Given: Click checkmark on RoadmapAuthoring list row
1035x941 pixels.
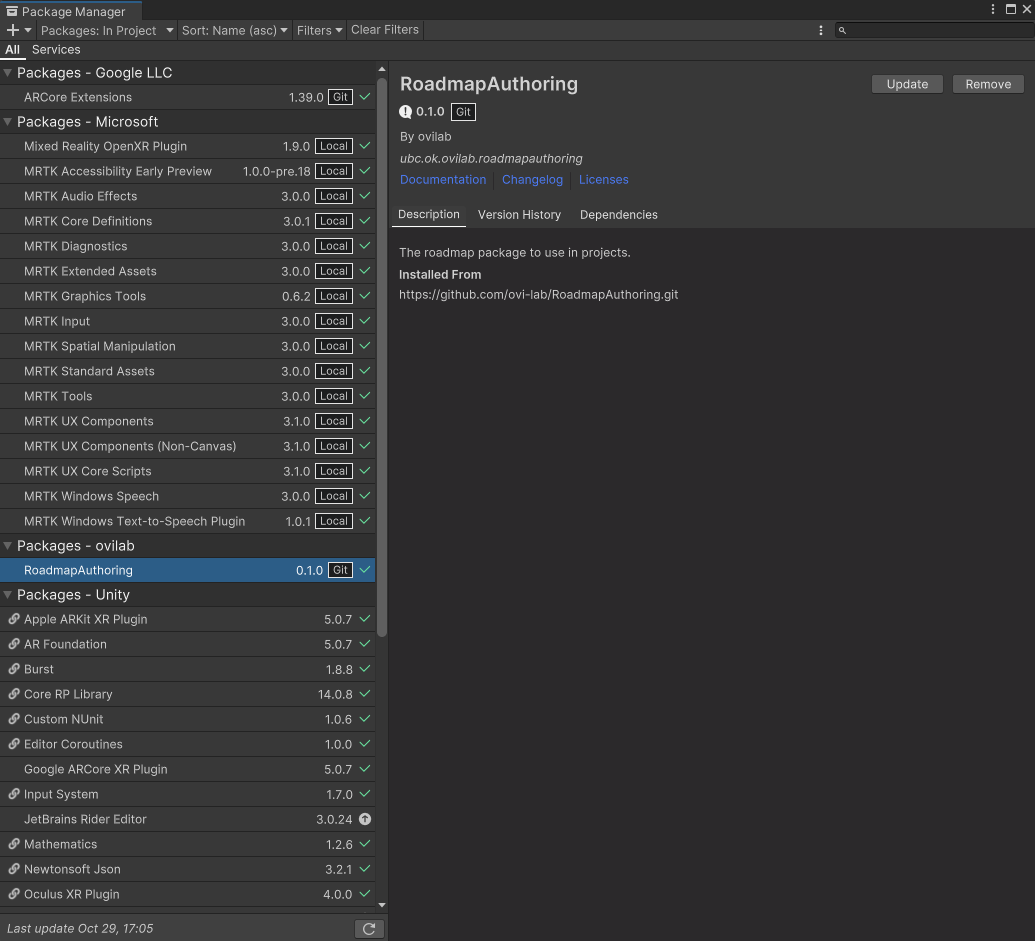Looking at the screenshot, I should [365, 569].
